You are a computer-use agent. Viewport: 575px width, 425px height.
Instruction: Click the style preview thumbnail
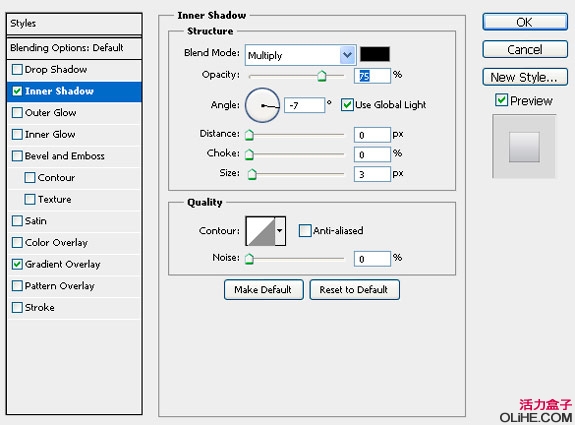coord(524,147)
